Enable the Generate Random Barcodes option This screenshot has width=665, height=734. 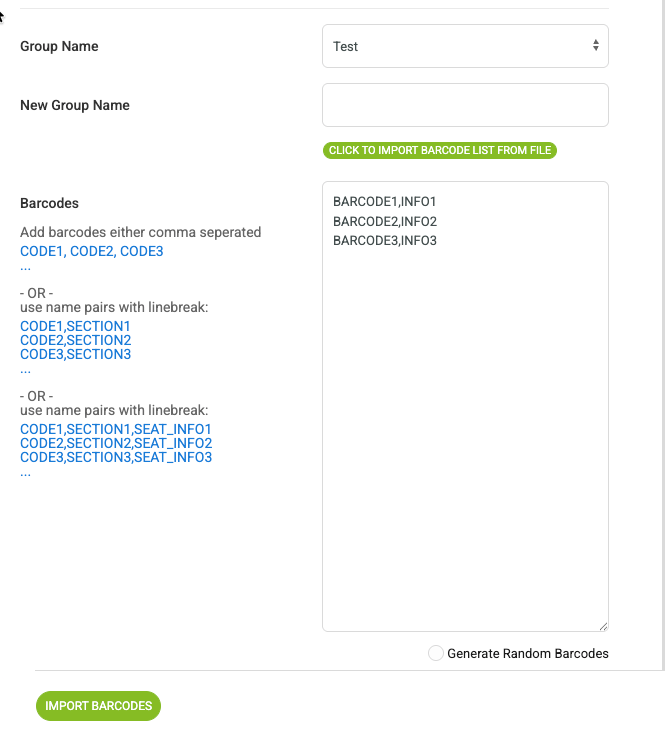click(436, 653)
